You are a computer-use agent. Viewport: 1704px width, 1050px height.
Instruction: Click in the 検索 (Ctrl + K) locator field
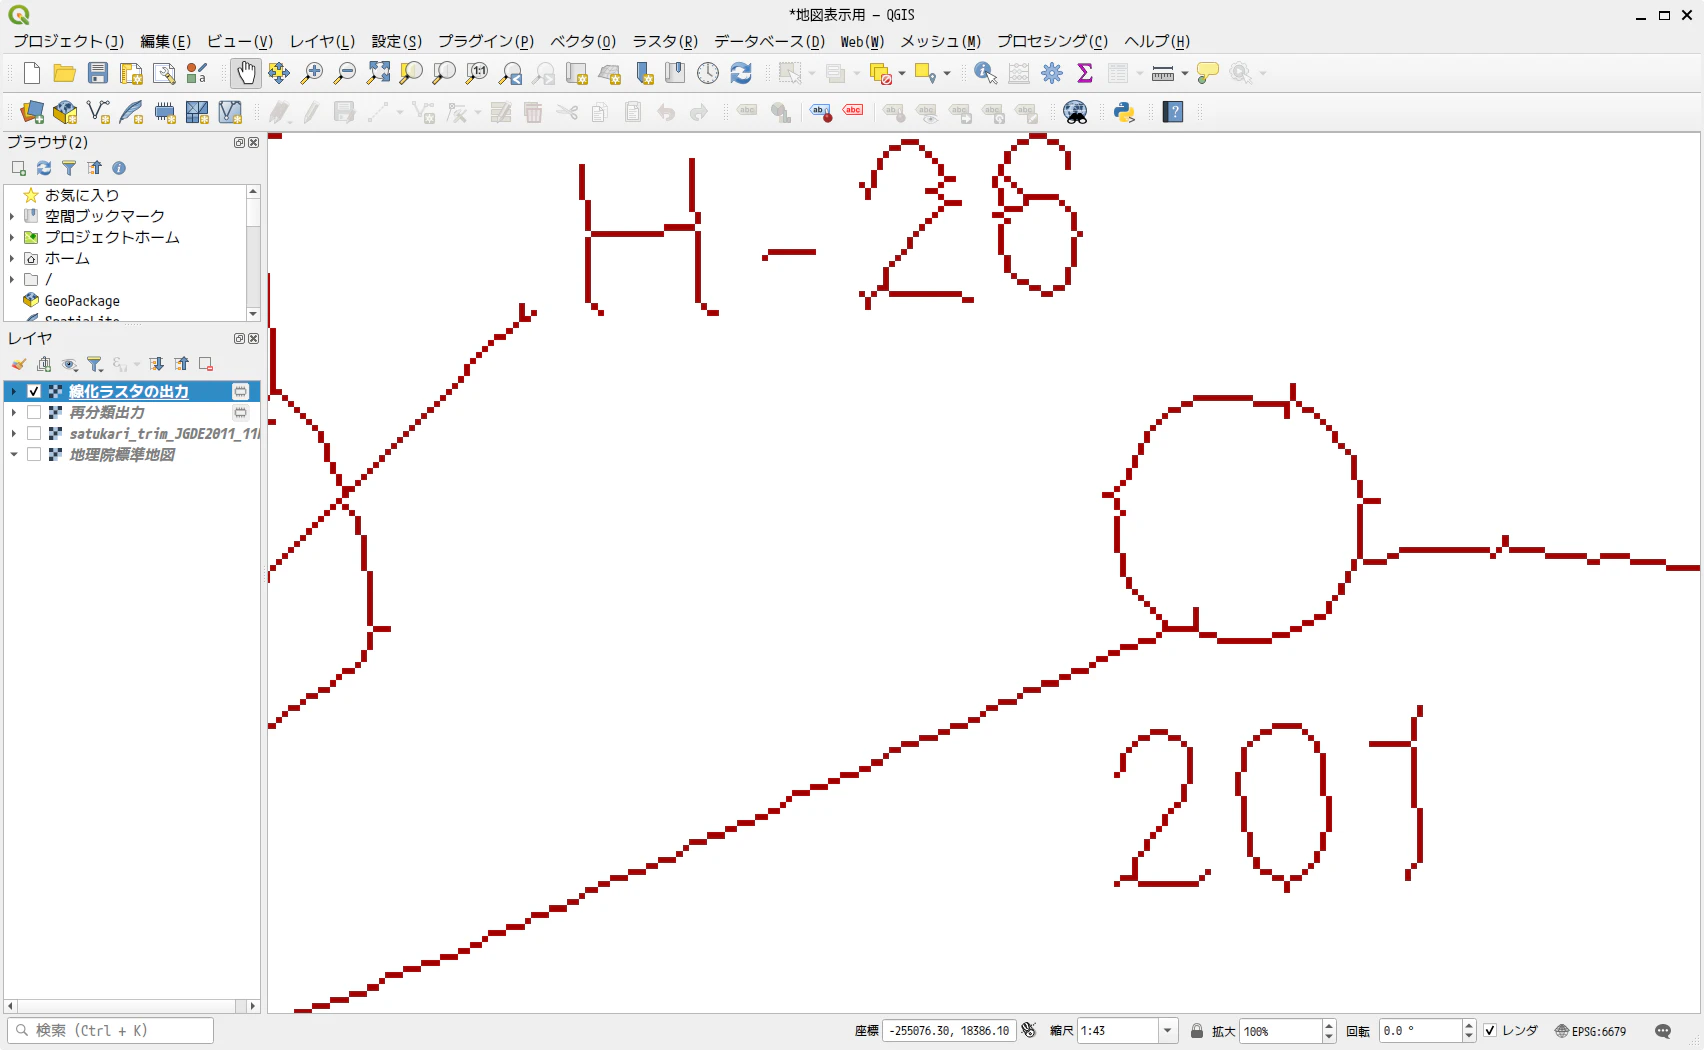point(110,1030)
